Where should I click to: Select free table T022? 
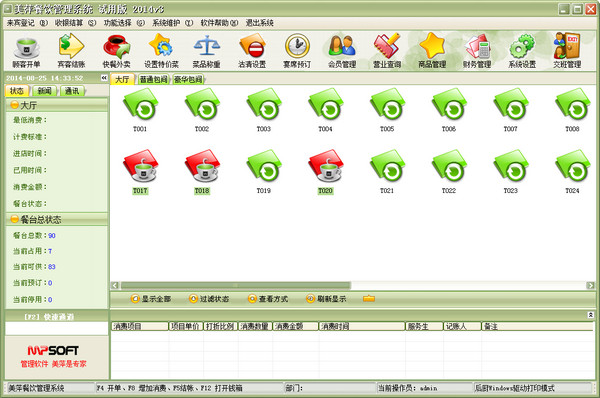[449, 172]
